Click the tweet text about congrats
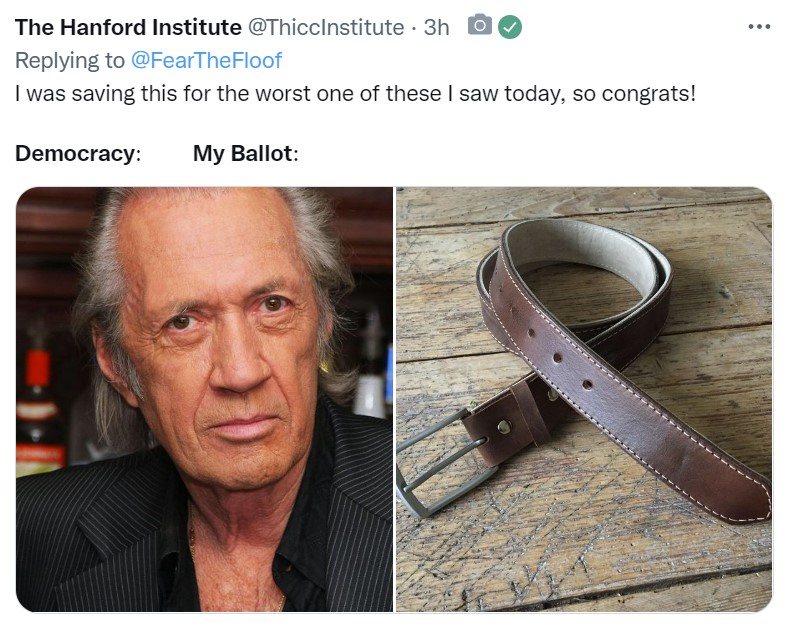 355,93
